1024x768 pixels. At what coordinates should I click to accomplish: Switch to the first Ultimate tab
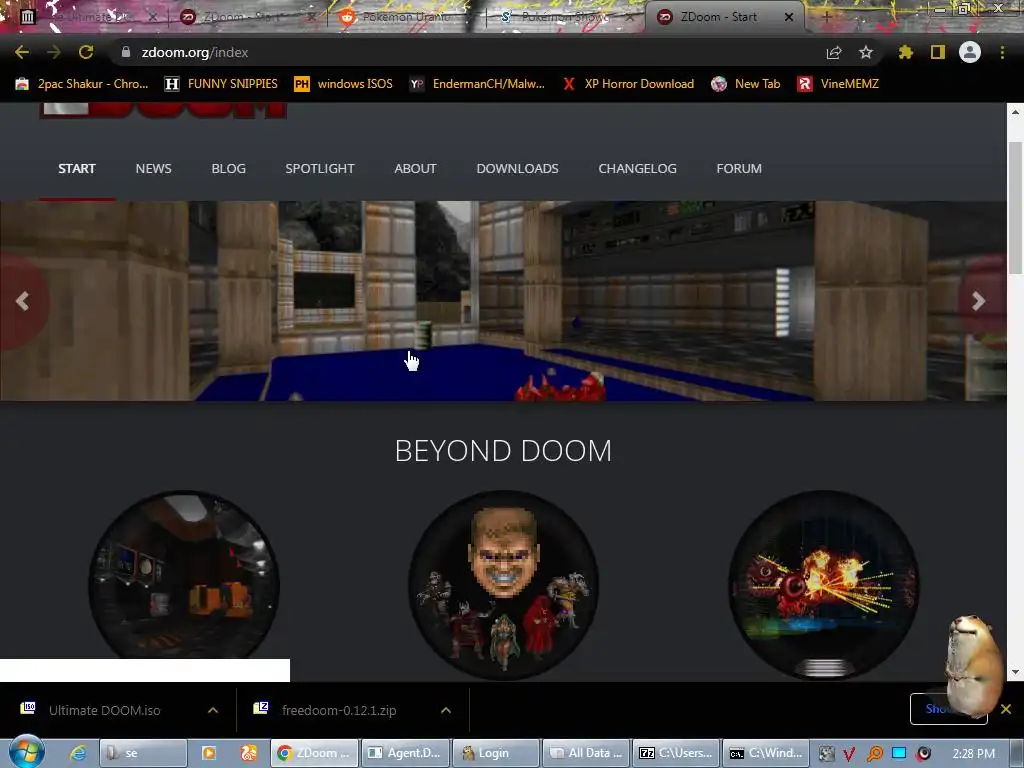[x=91, y=17]
